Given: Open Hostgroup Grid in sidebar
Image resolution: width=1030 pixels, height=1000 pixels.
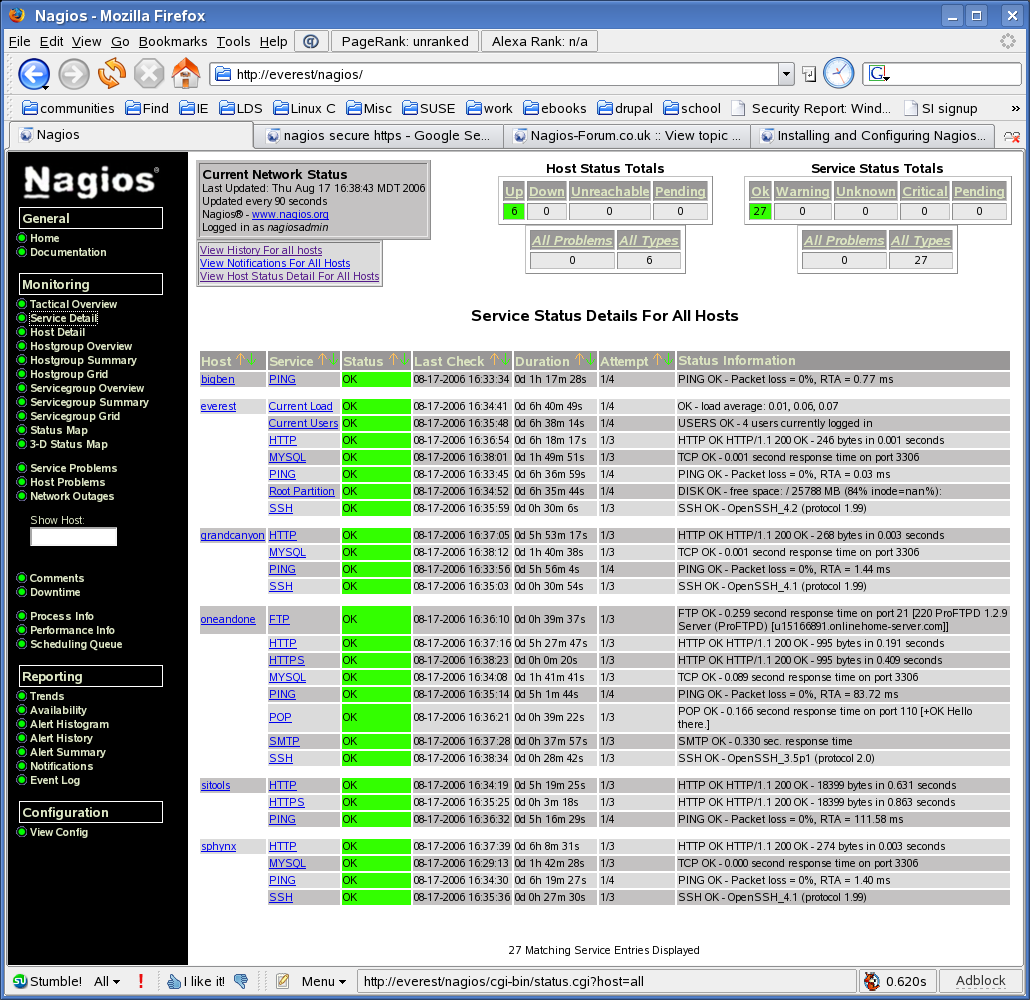Looking at the screenshot, I should (69, 374).
